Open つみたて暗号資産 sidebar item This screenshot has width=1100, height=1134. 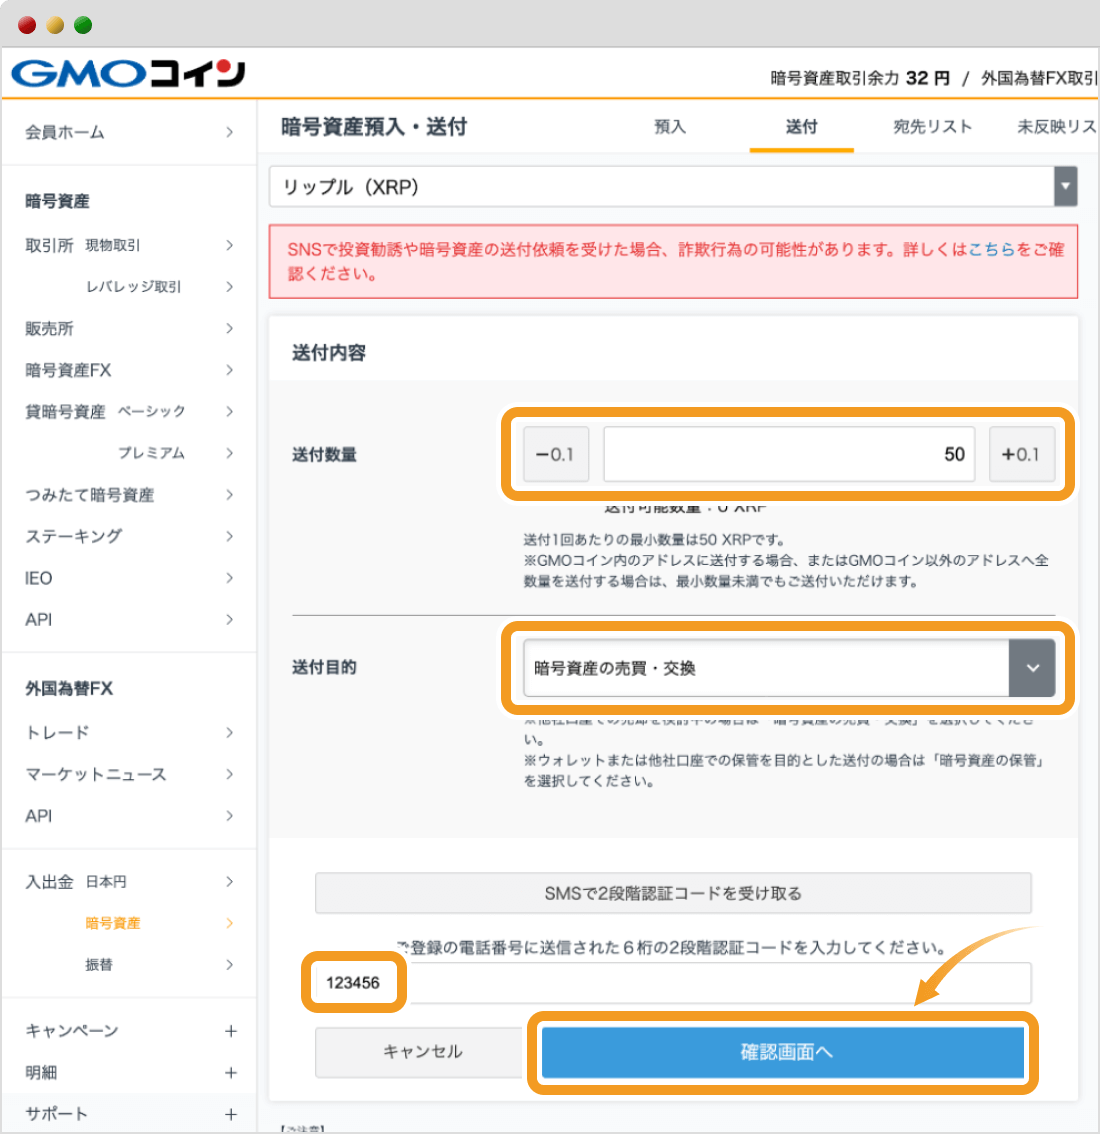[129, 495]
